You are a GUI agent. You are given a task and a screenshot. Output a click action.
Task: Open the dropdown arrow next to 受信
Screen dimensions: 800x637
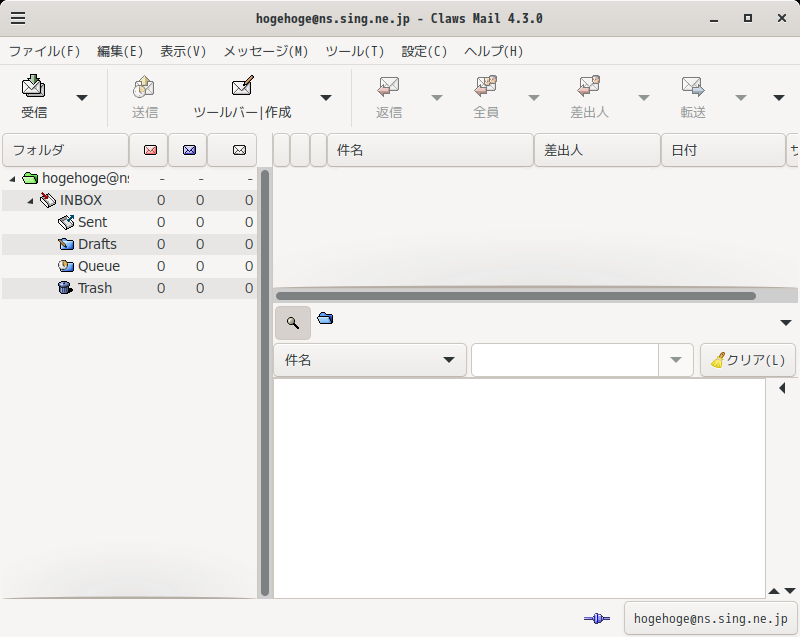click(x=82, y=97)
